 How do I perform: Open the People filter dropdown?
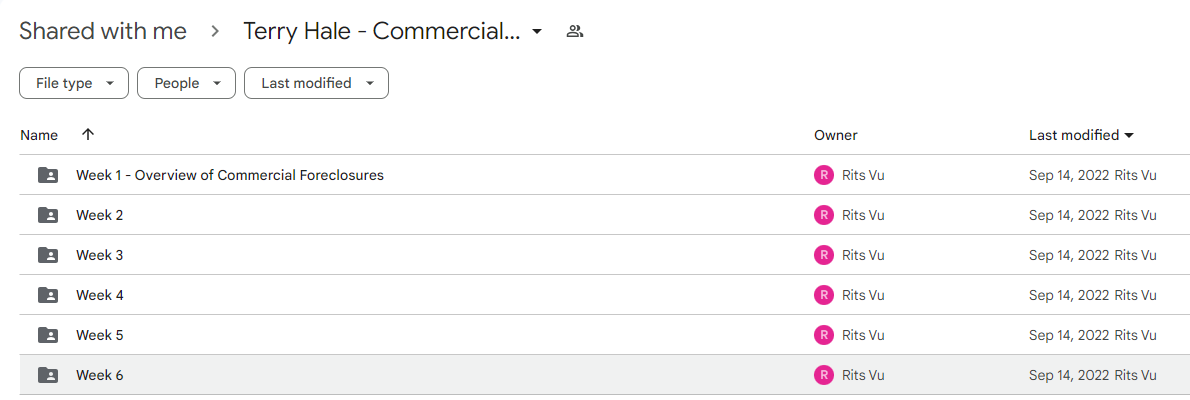(186, 83)
